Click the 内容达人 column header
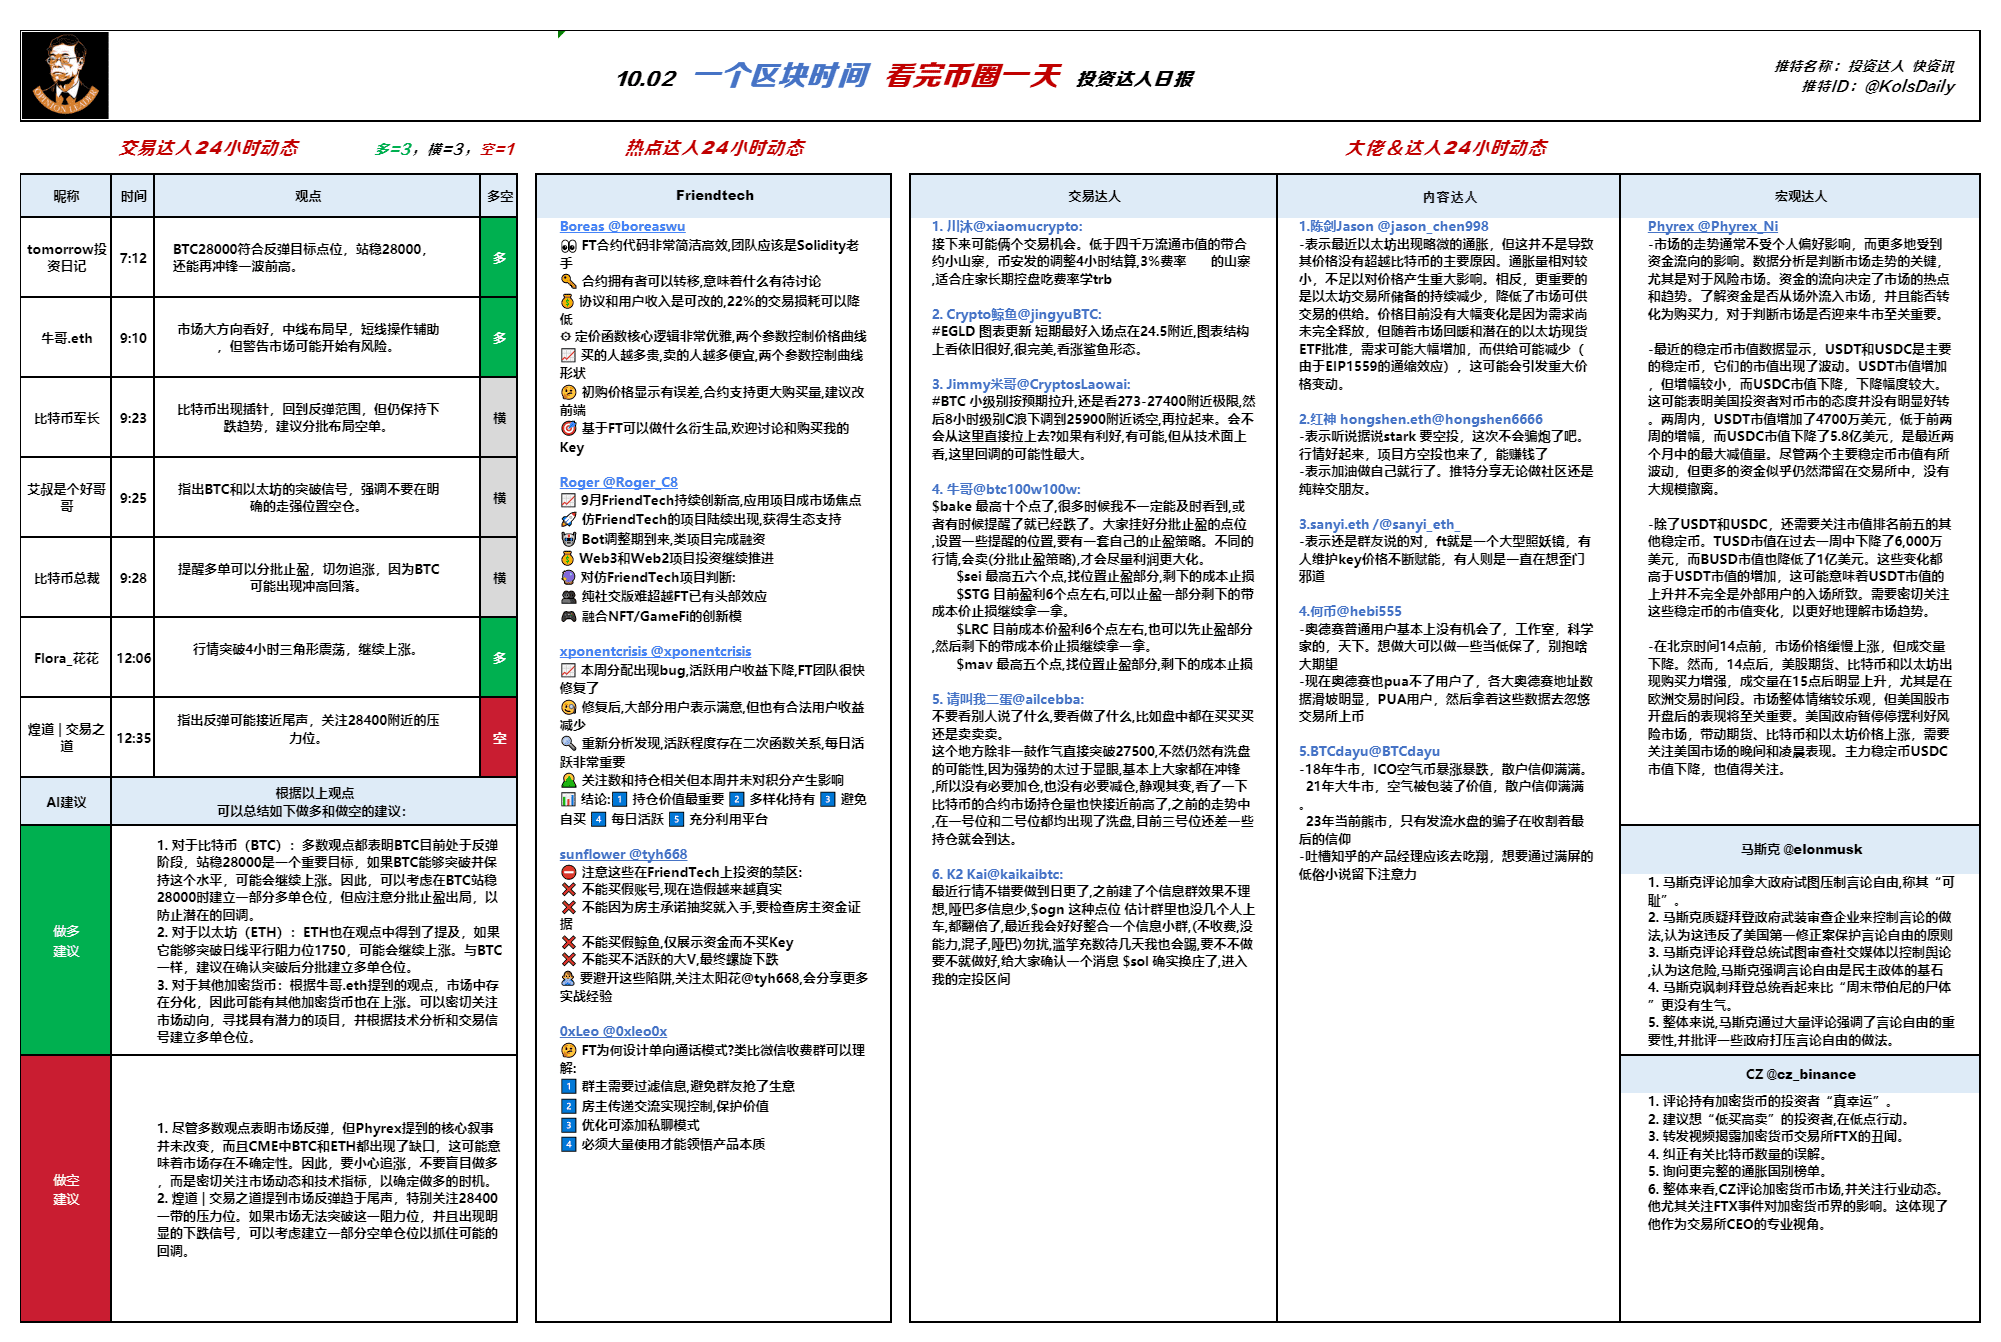The height and width of the screenshot is (1342, 2001). click(1449, 196)
